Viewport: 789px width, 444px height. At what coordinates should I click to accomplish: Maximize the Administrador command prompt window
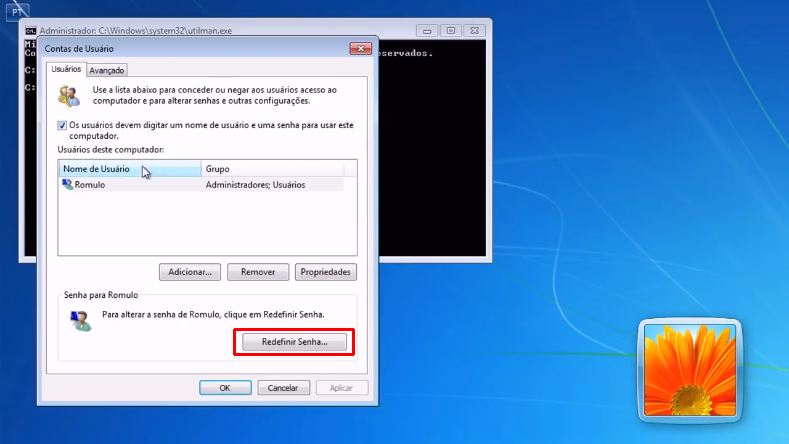pos(450,31)
